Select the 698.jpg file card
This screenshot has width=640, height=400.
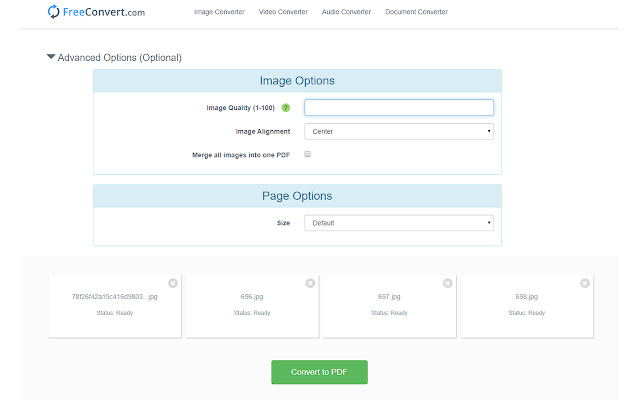pos(525,306)
